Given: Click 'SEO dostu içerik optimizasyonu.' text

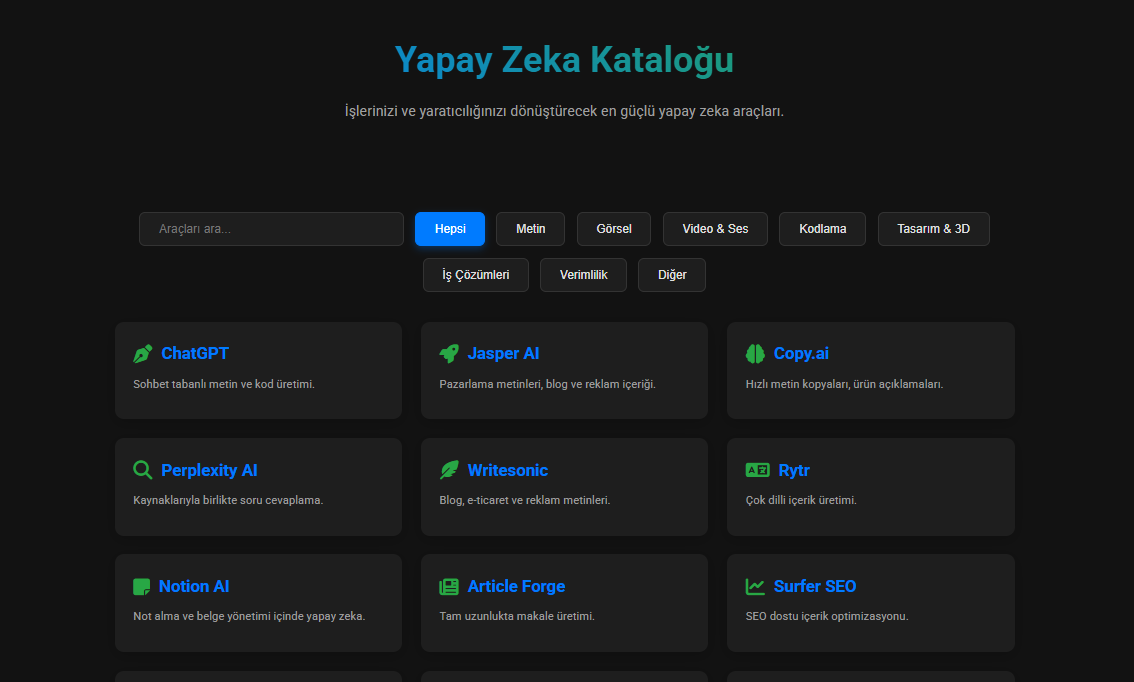Looking at the screenshot, I should pyautogui.click(x=827, y=616).
